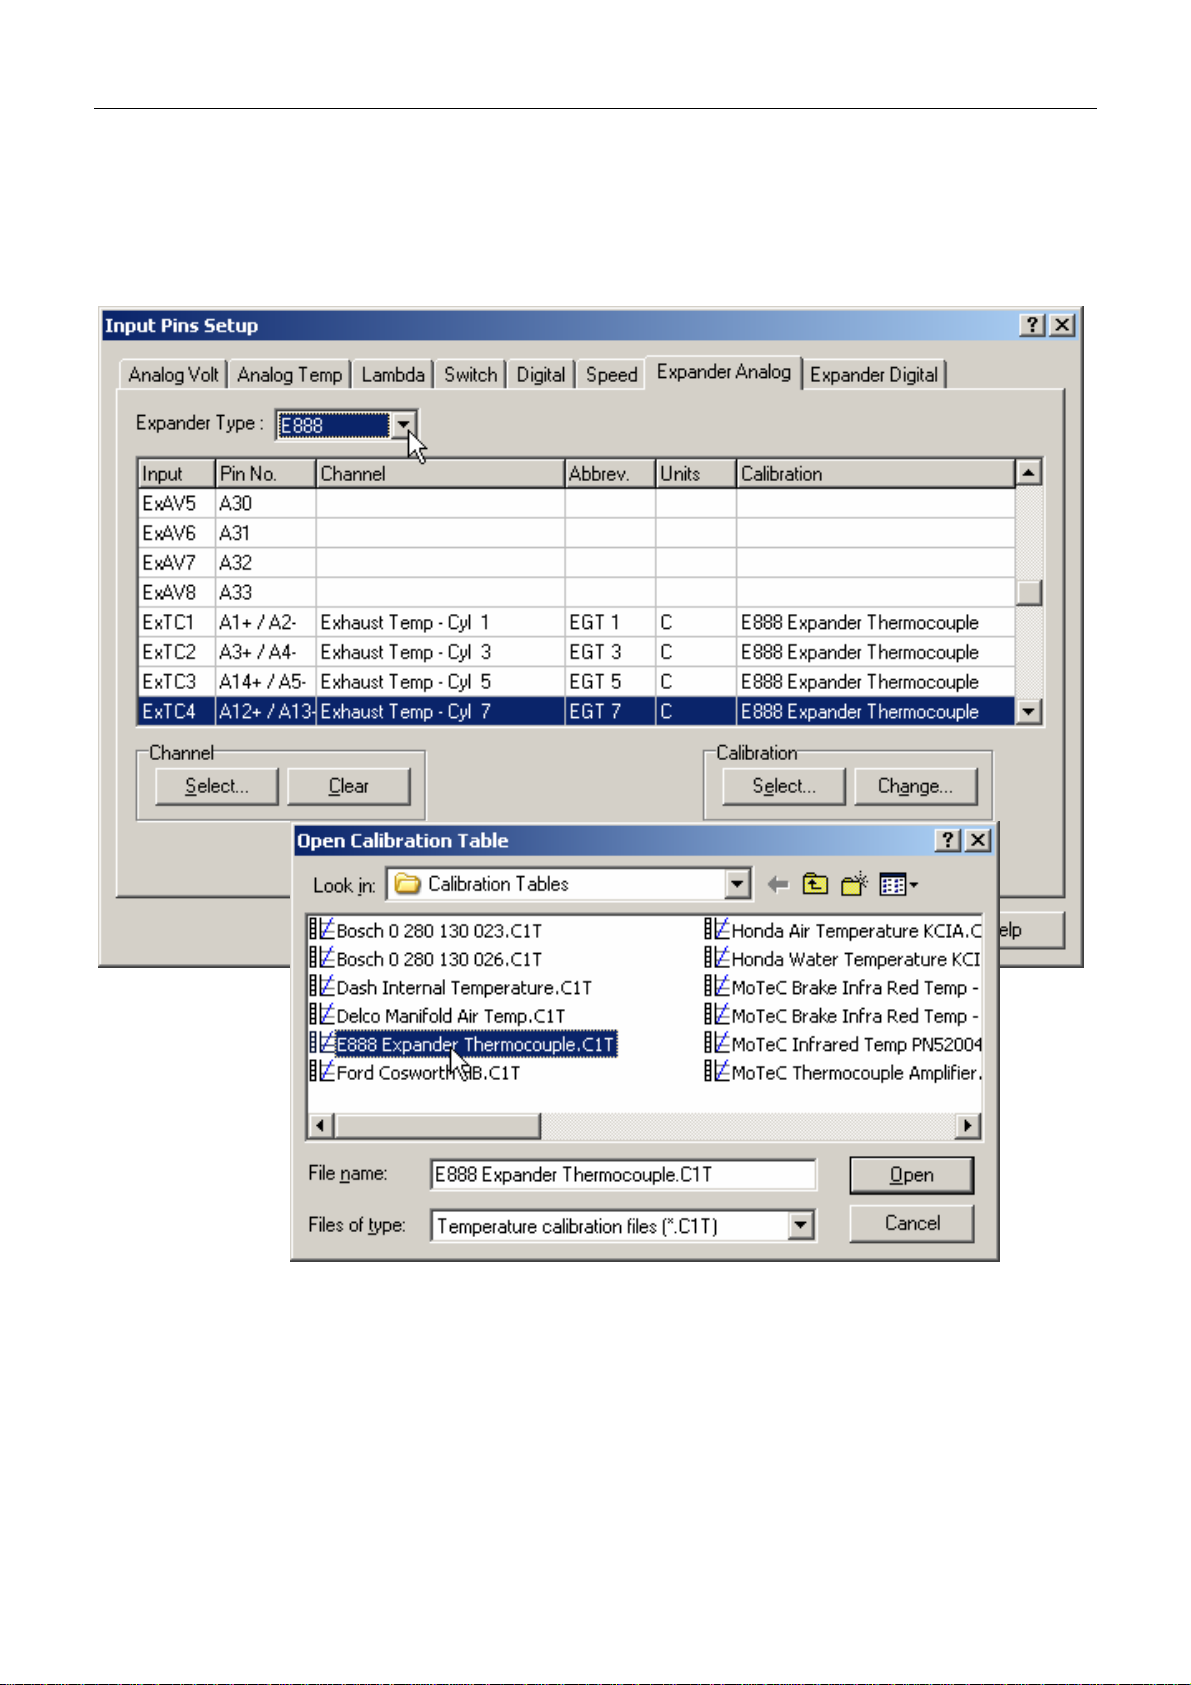Select the ExTC1 Exhaust Temp - Cyl 1 row
This screenshot has width=1191, height=1685.
576,622
